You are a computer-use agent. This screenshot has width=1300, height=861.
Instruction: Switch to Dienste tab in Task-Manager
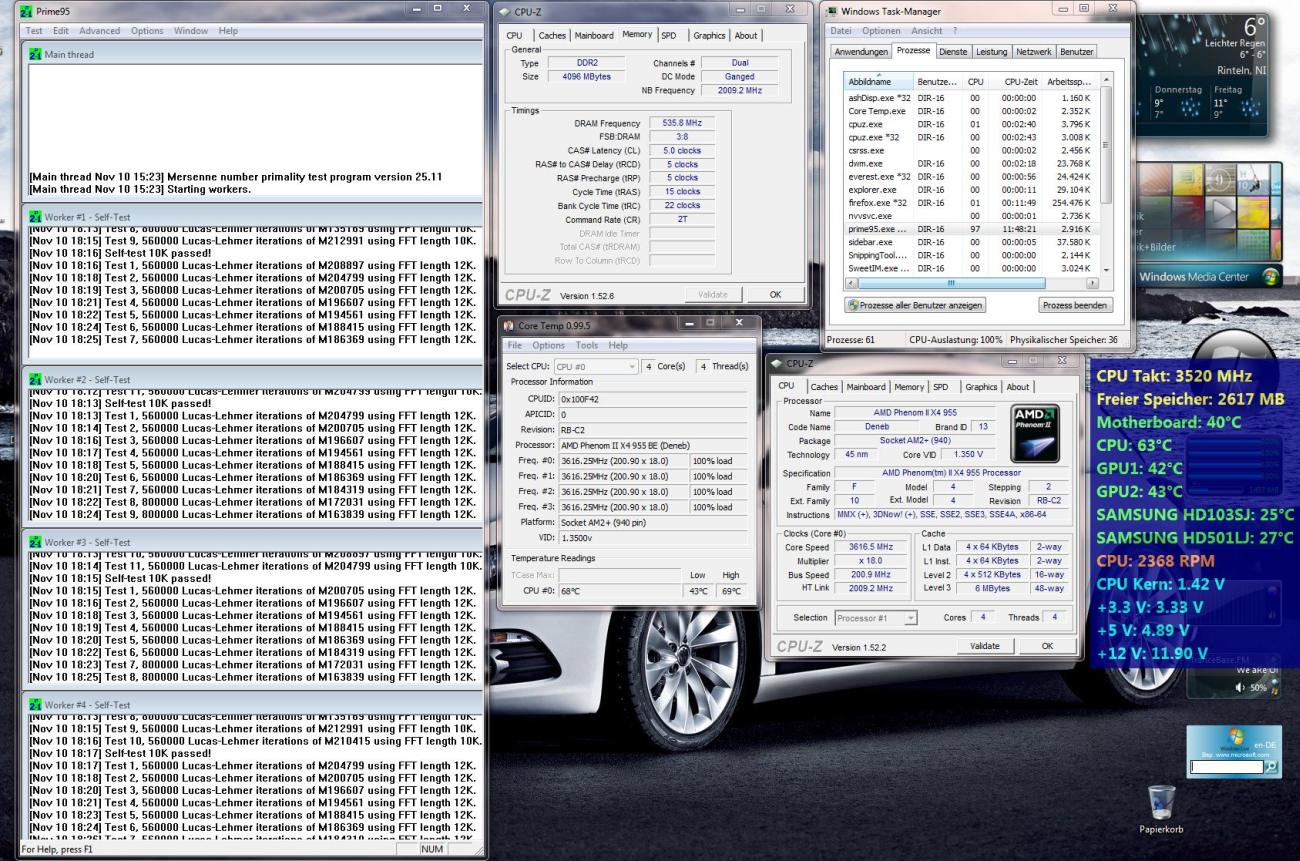tap(954, 50)
